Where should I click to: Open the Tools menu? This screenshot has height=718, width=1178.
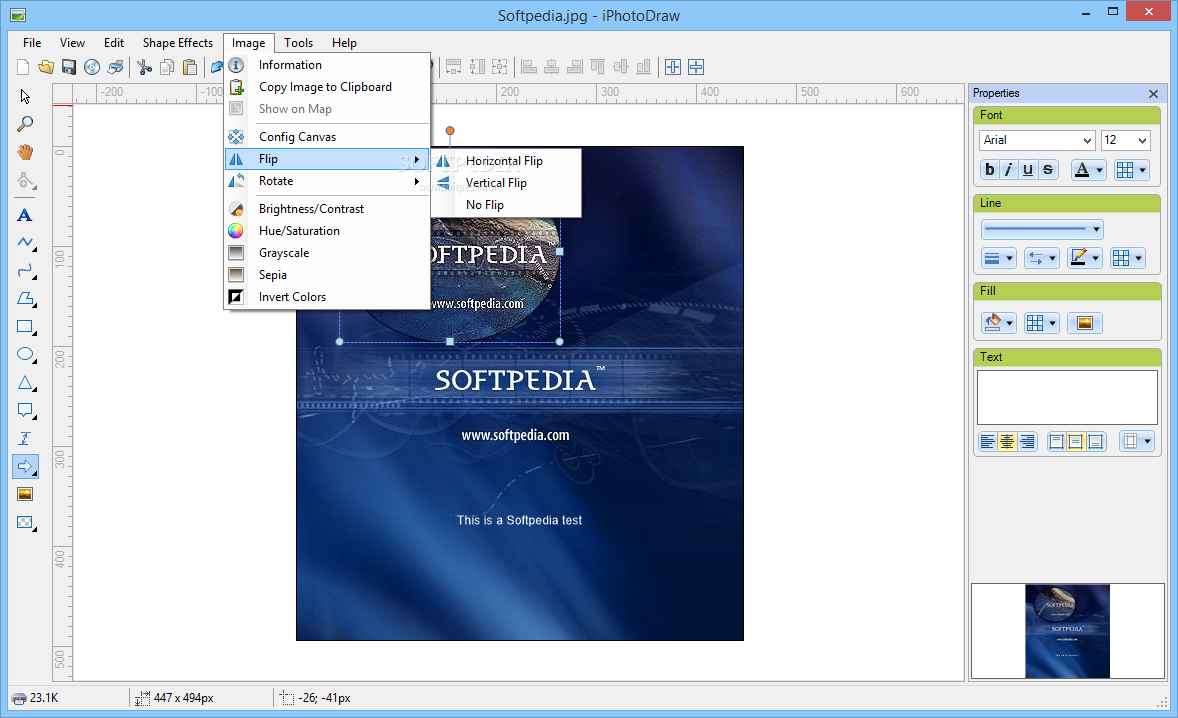coord(298,43)
